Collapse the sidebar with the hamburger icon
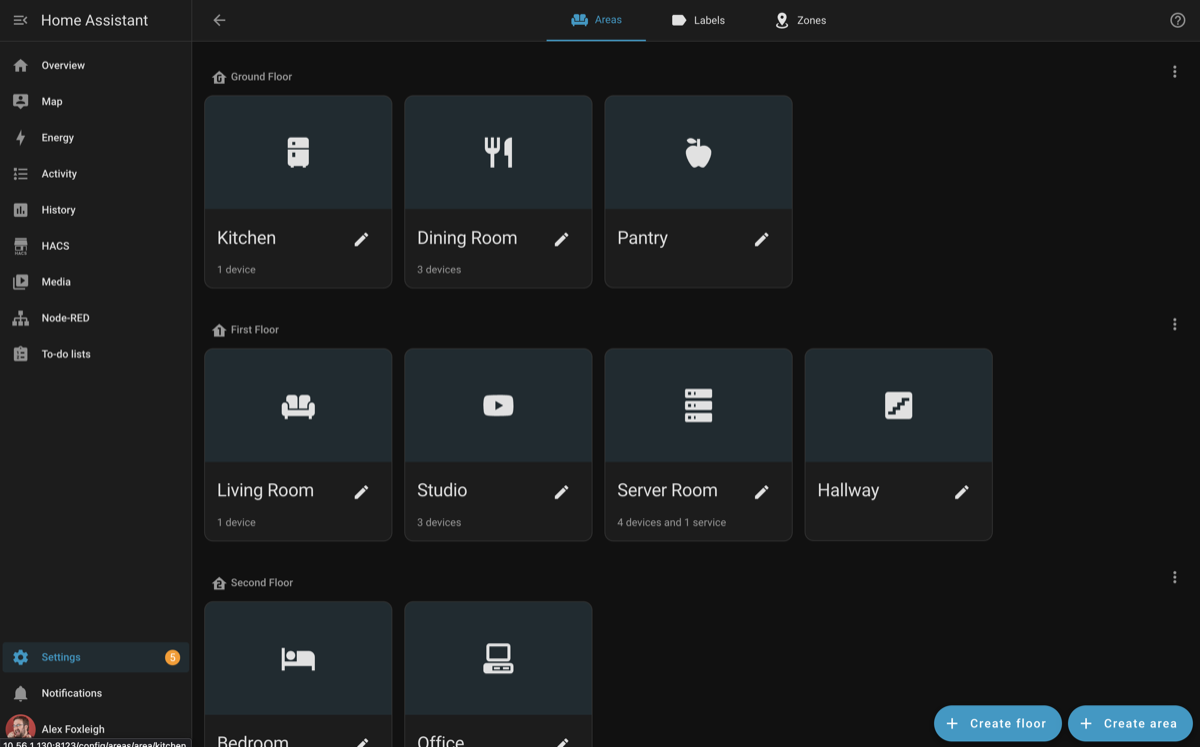Viewport: 1200px width, 747px height. coord(20,20)
